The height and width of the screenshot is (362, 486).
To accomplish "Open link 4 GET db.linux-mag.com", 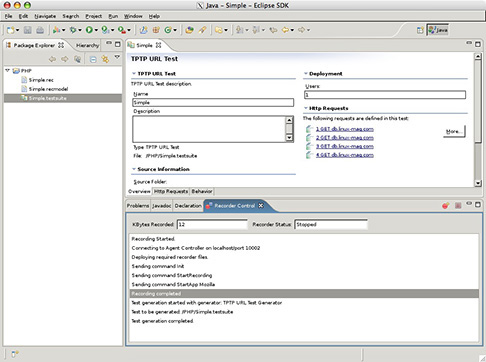I will click(345, 155).
